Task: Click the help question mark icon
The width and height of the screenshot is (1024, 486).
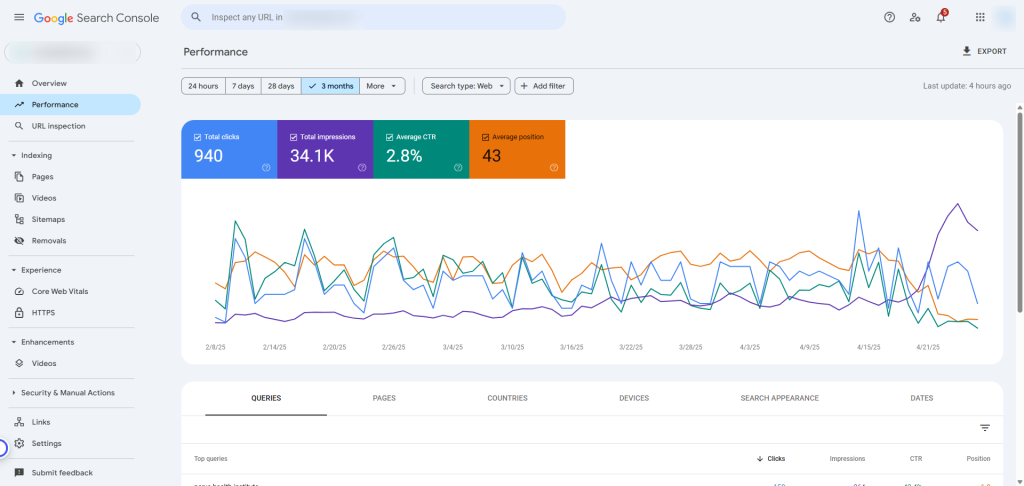Action: point(889,17)
